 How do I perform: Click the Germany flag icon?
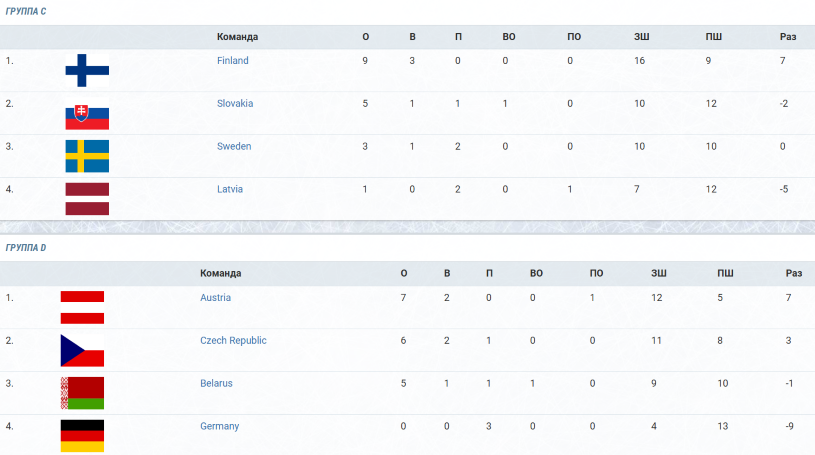(82, 436)
